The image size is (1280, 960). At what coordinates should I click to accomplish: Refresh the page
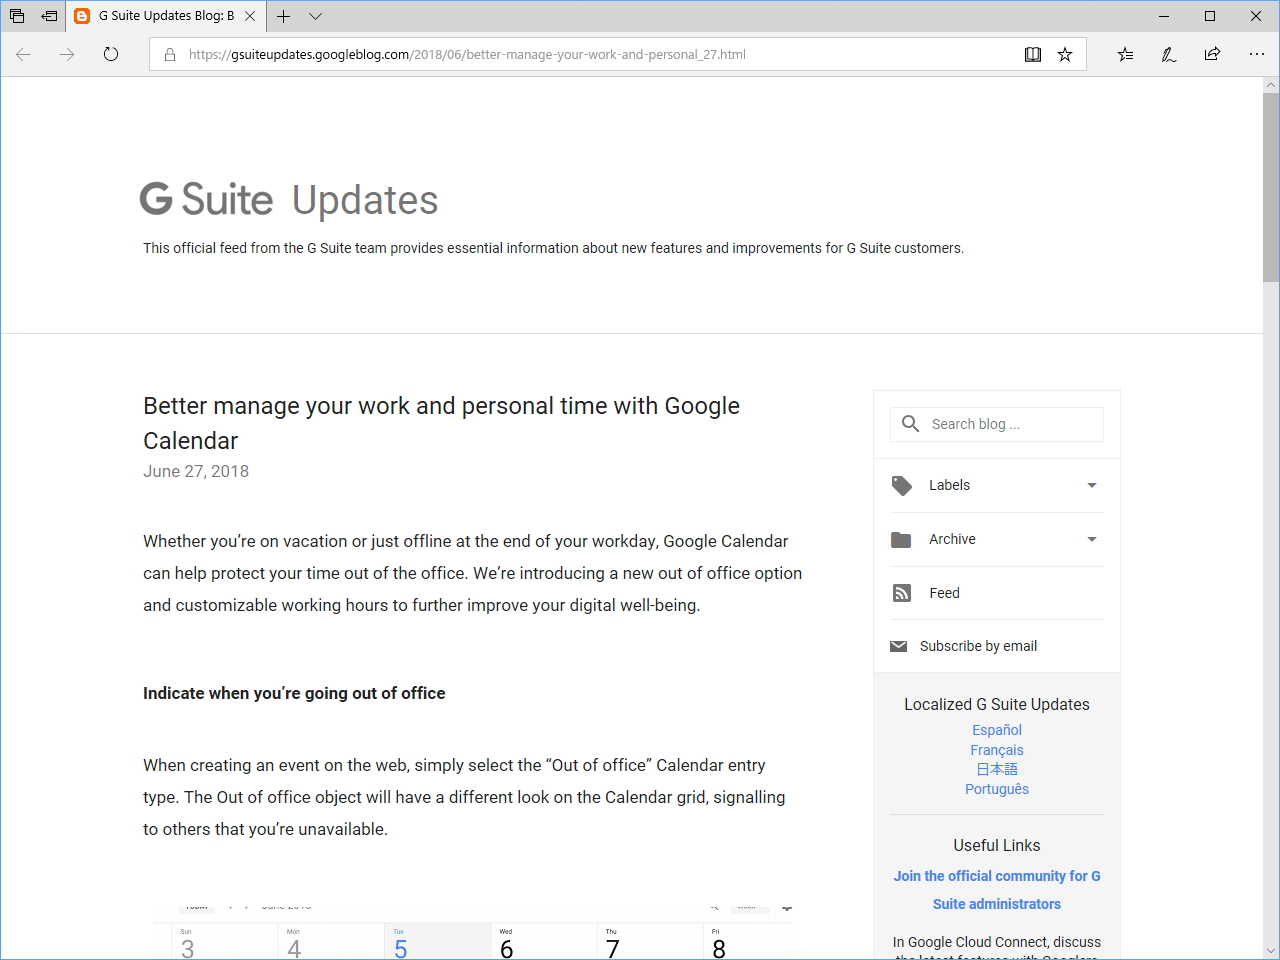click(110, 55)
